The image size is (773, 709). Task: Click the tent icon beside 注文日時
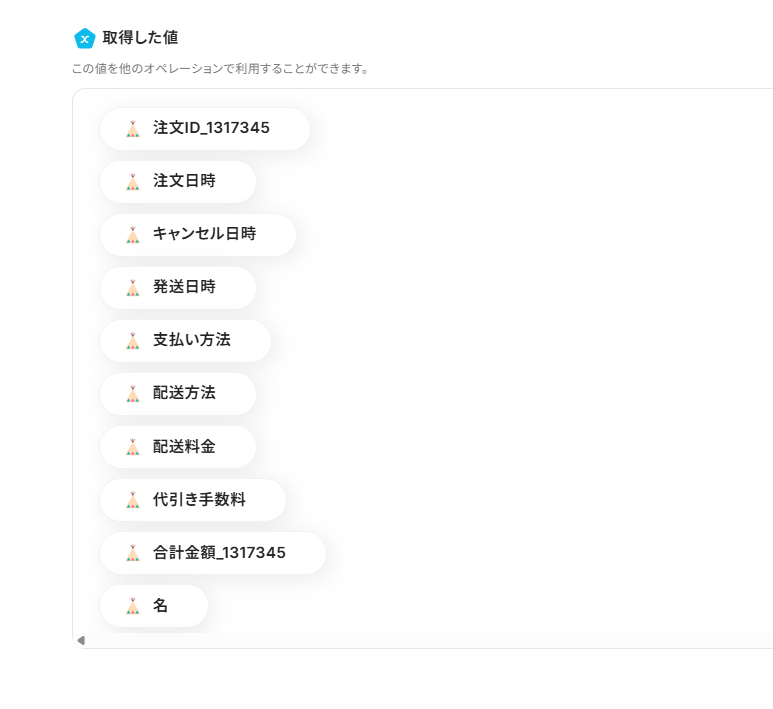click(132, 182)
